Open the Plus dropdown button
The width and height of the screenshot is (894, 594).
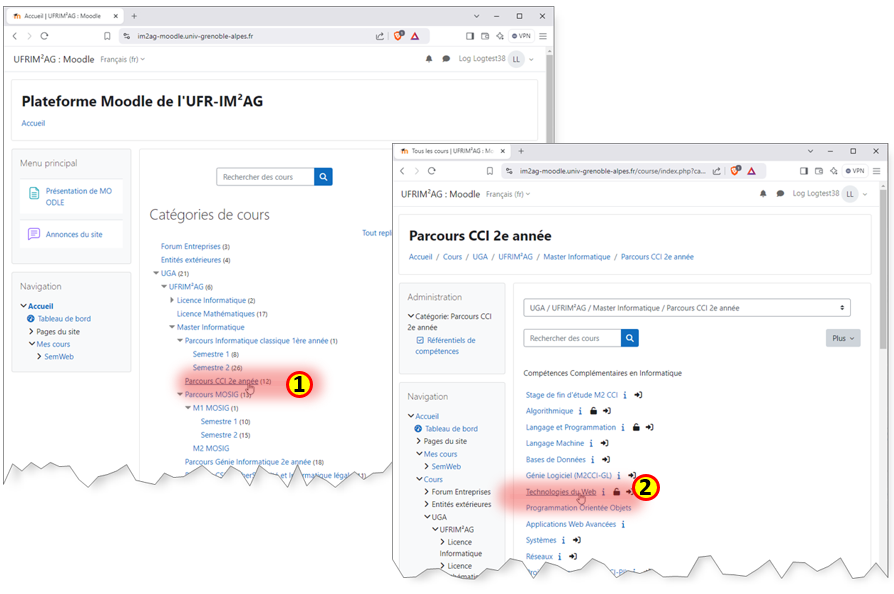842,338
